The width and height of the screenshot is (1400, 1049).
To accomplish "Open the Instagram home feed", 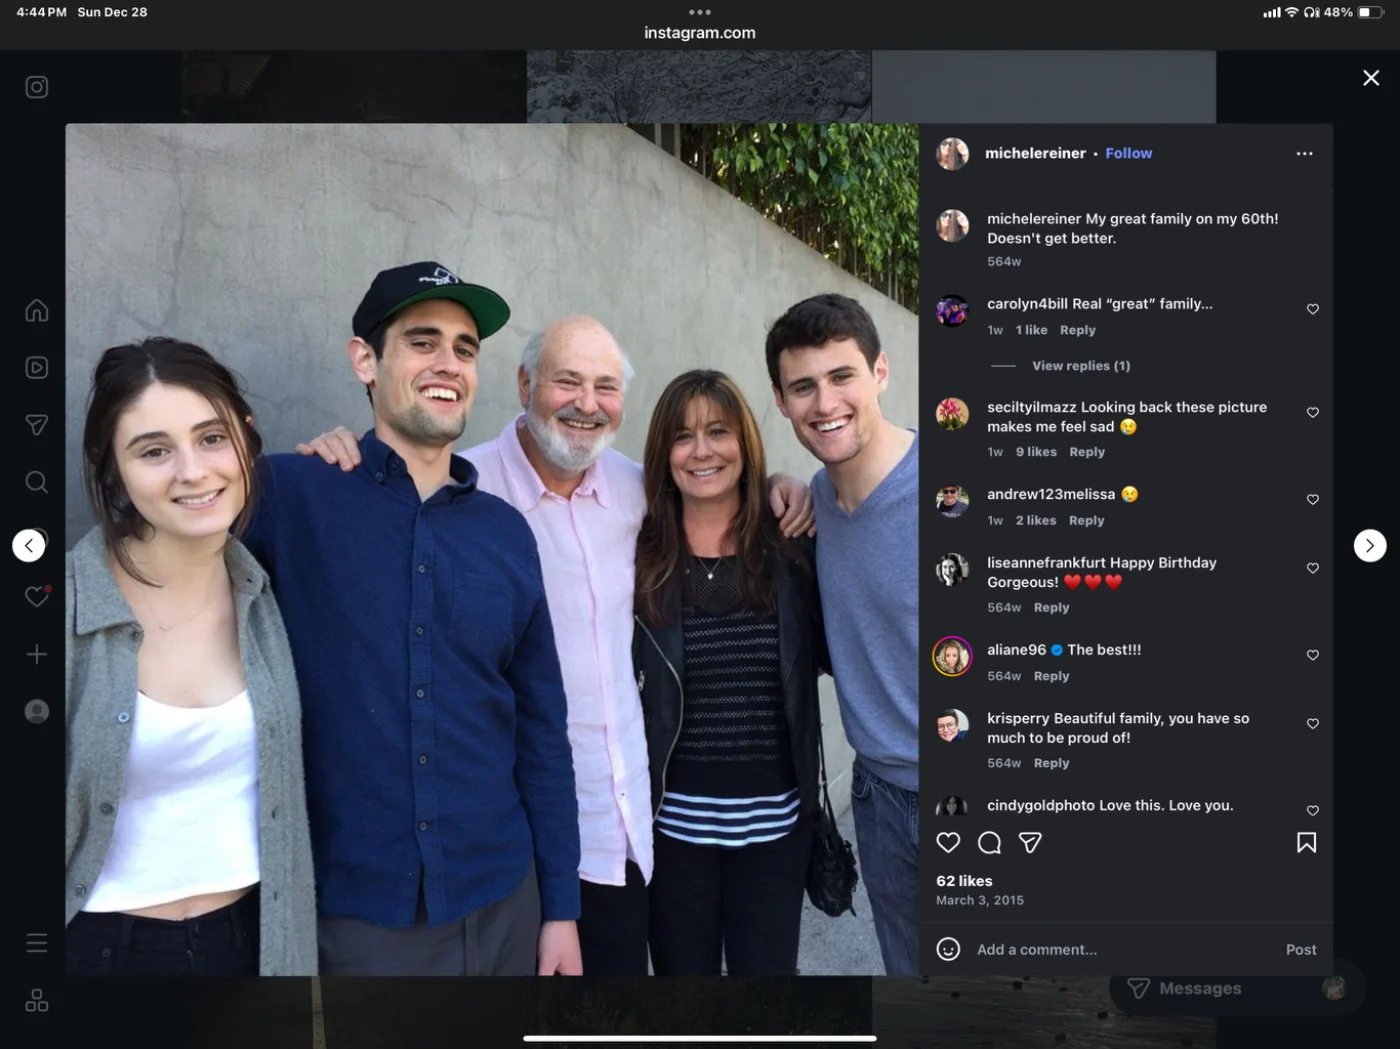I will coord(37,311).
